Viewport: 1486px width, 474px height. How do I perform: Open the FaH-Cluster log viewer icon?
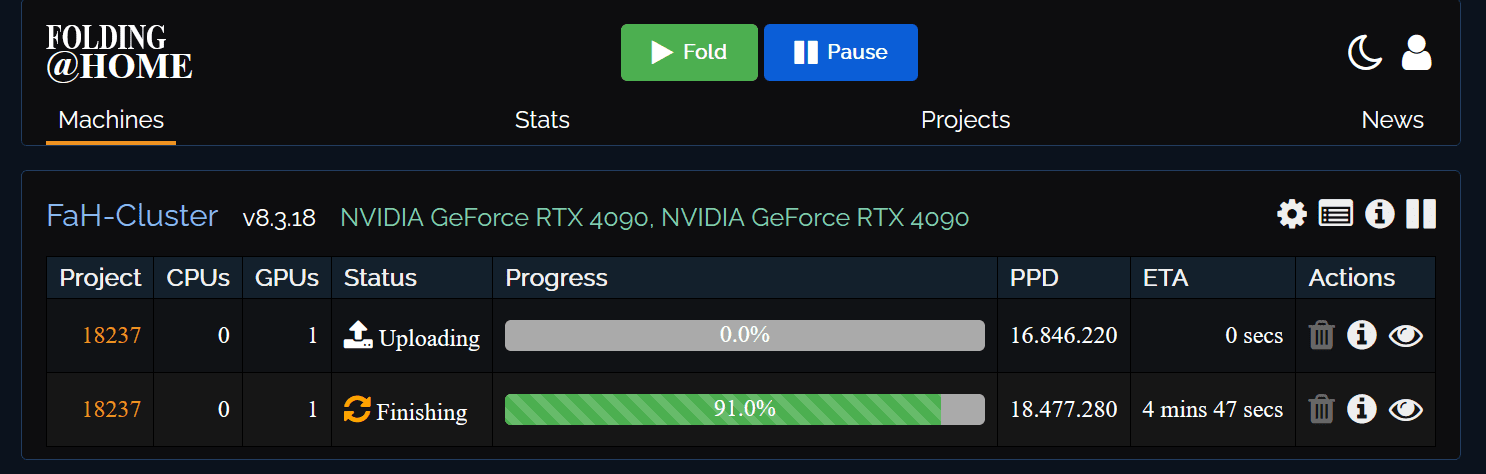[x=1335, y=214]
